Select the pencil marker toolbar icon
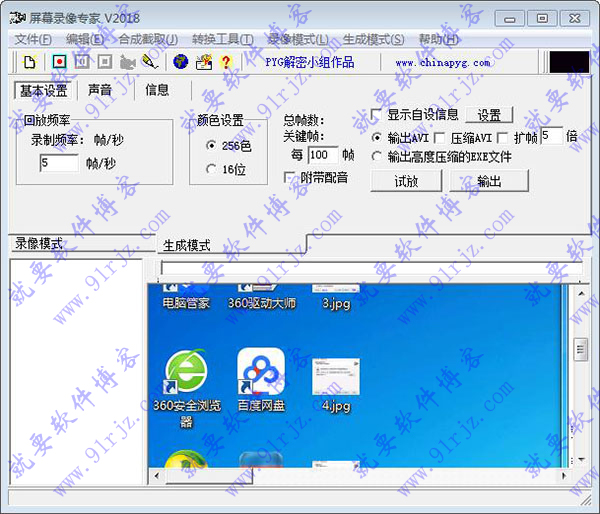This screenshot has height=514, width=600. 150,62
